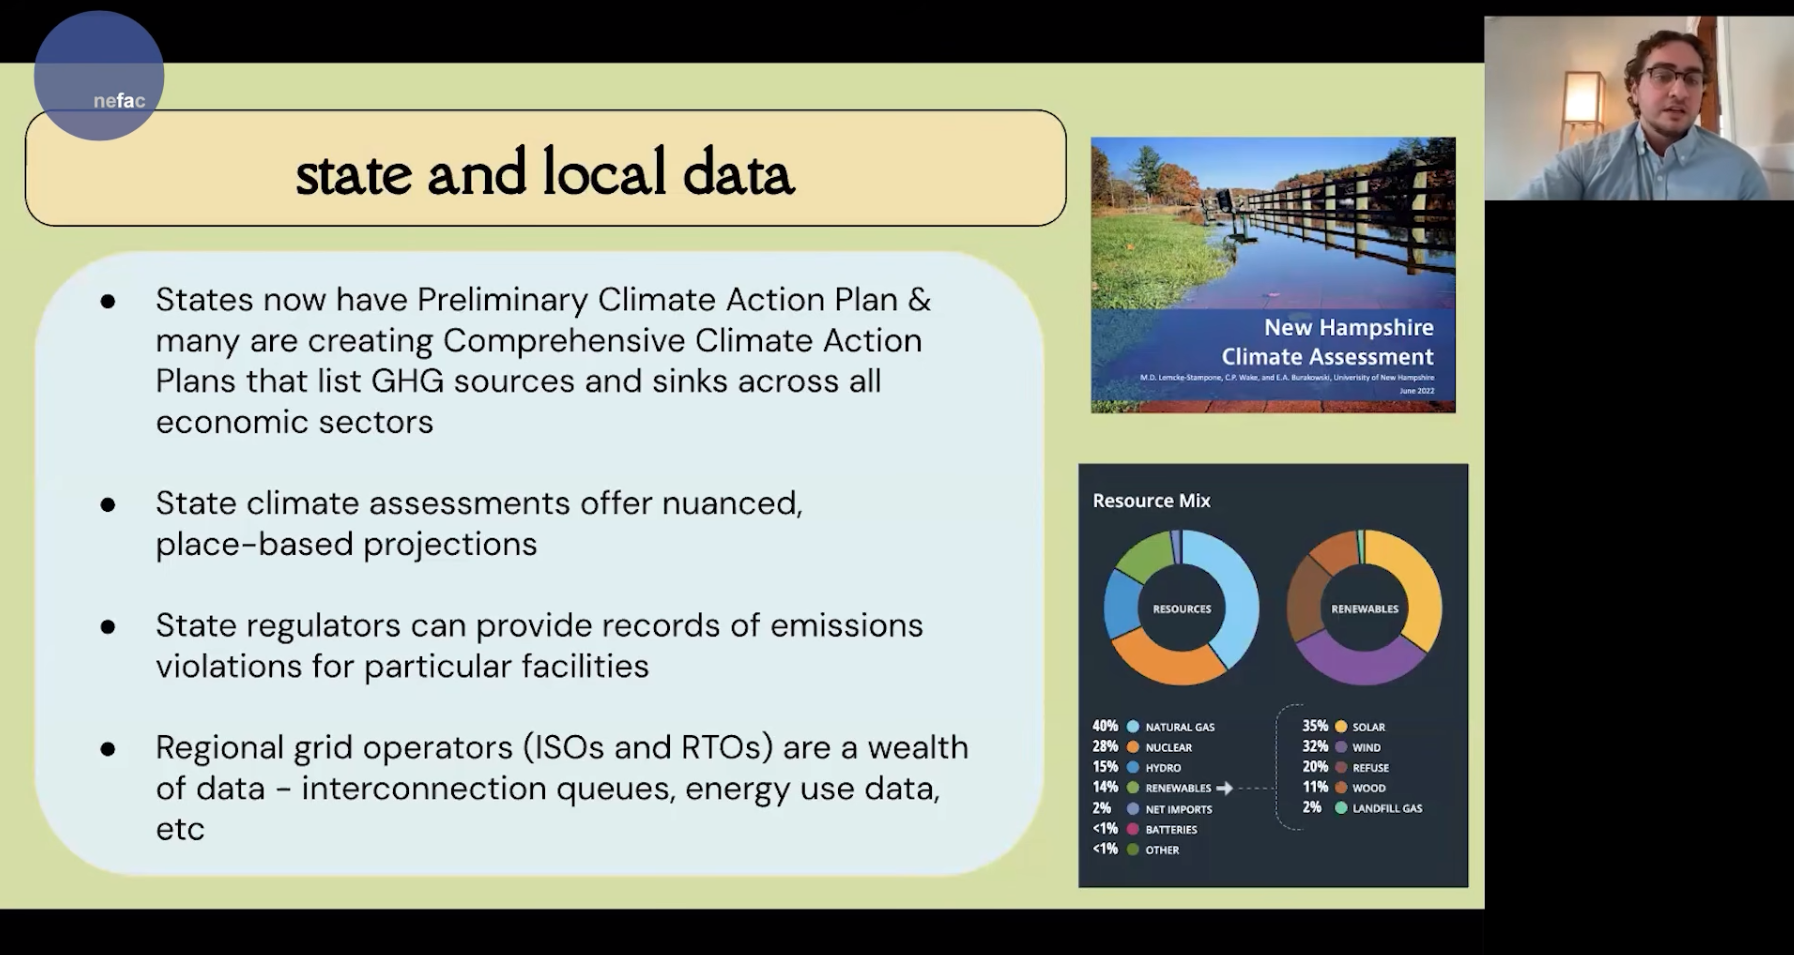This screenshot has width=1794, height=955.
Task: Click the Natural Gas legend color dot
Action: coord(1133,727)
